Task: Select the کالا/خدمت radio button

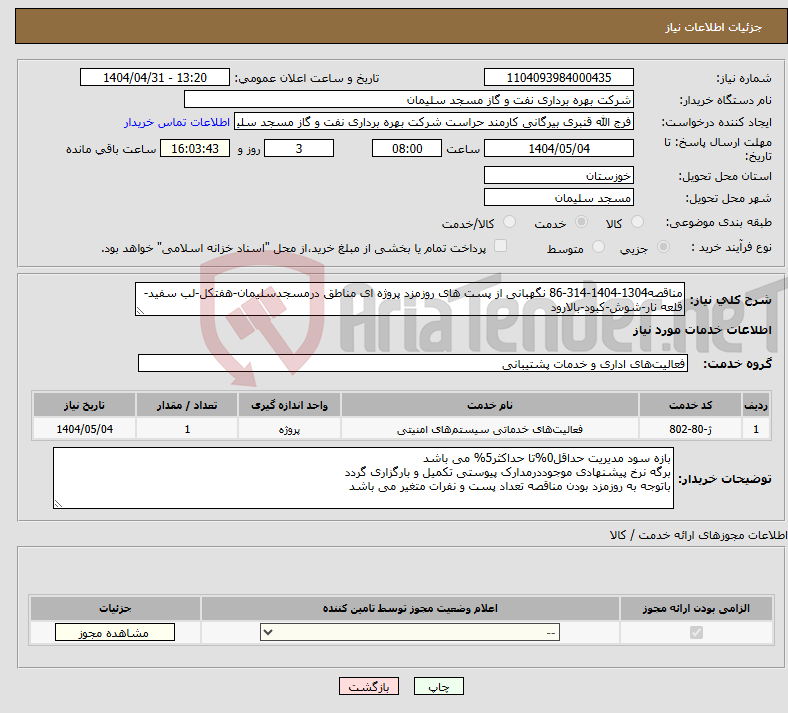Action: [510, 222]
